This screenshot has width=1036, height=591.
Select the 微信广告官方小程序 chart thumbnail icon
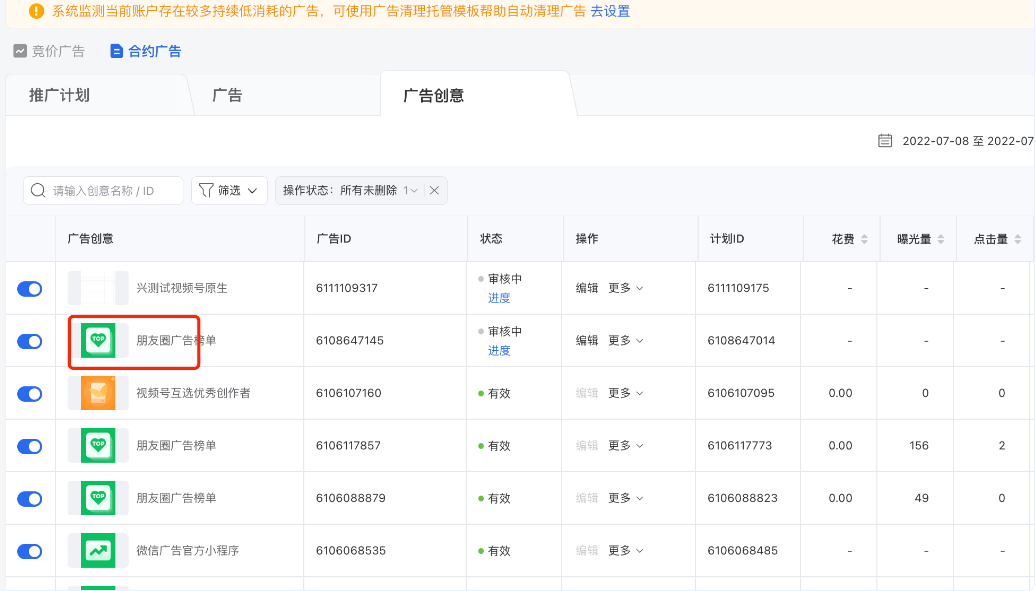[x=96, y=550]
